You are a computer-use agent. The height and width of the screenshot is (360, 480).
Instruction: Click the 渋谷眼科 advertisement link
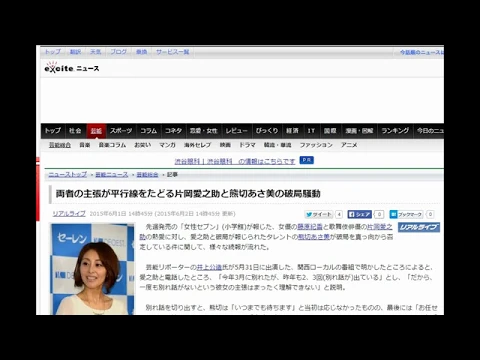235,161
